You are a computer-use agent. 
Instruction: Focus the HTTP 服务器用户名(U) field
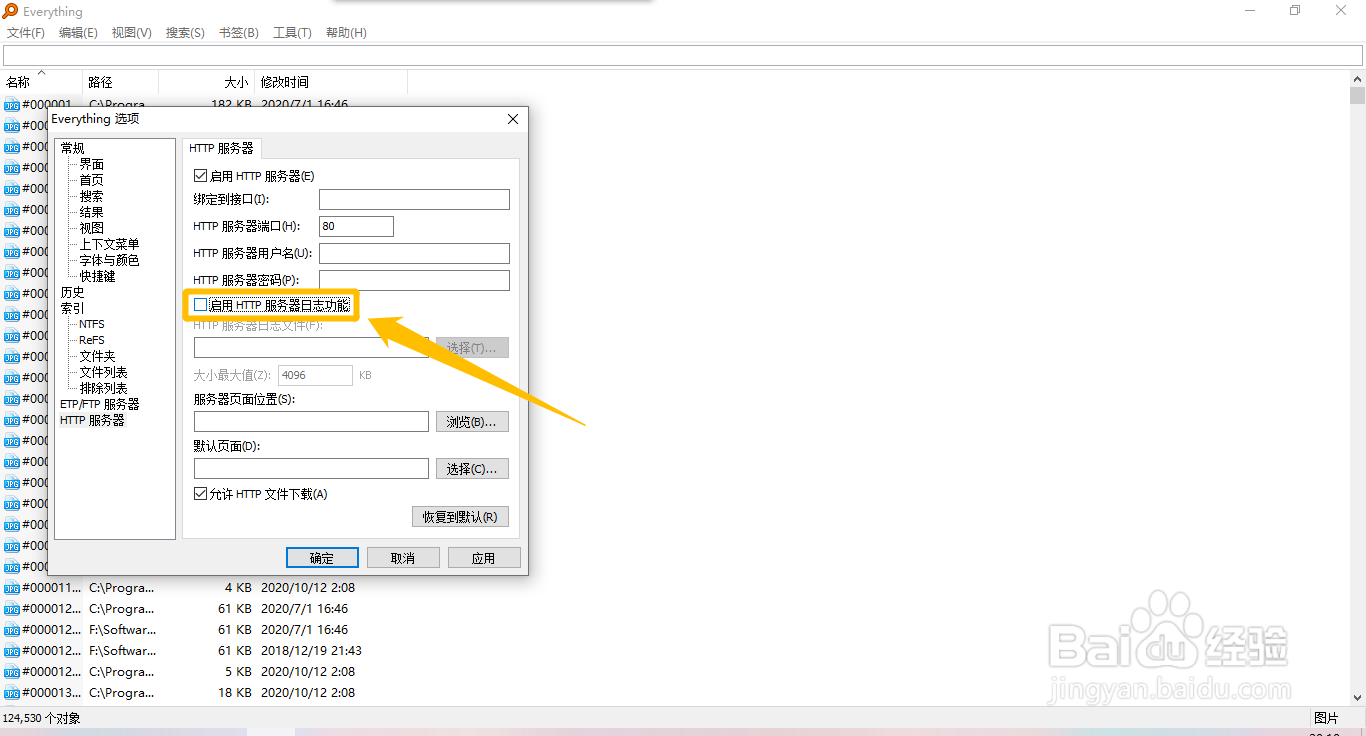click(414, 253)
